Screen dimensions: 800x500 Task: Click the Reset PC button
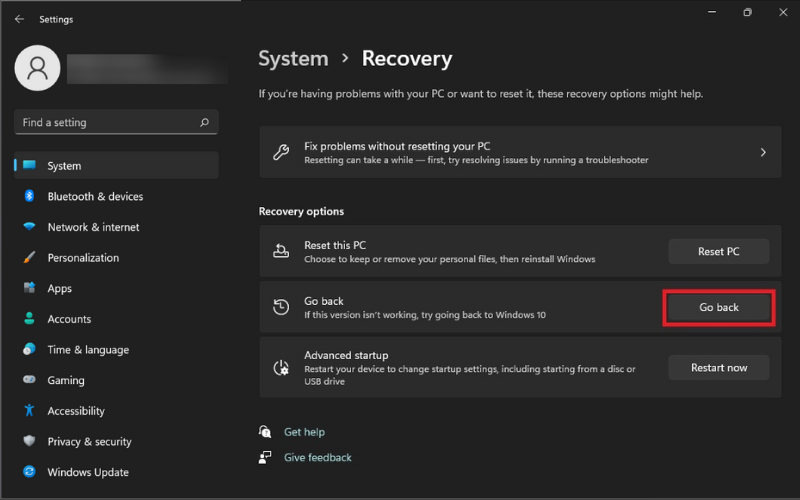719,252
